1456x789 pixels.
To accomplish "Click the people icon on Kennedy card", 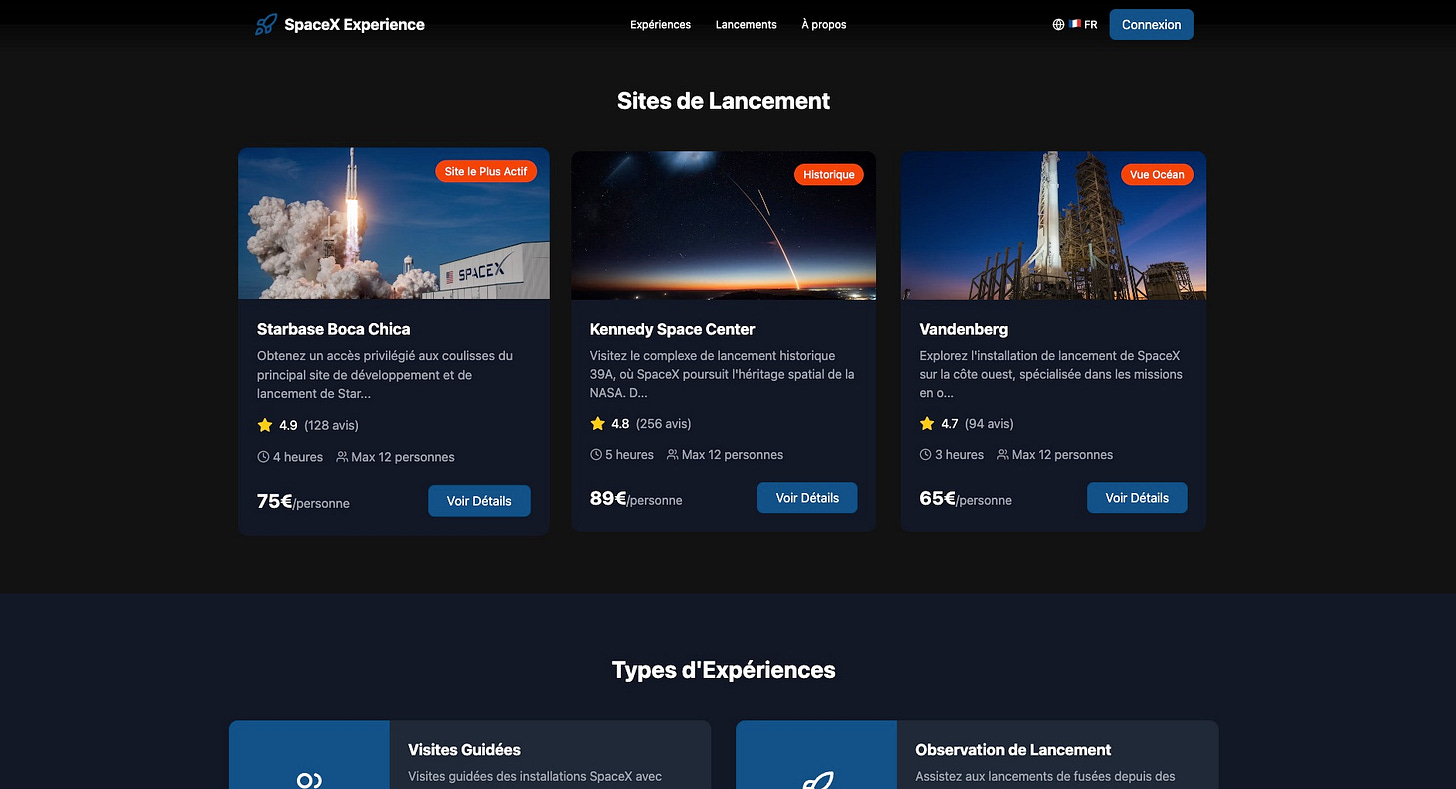I will pos(672,455).
